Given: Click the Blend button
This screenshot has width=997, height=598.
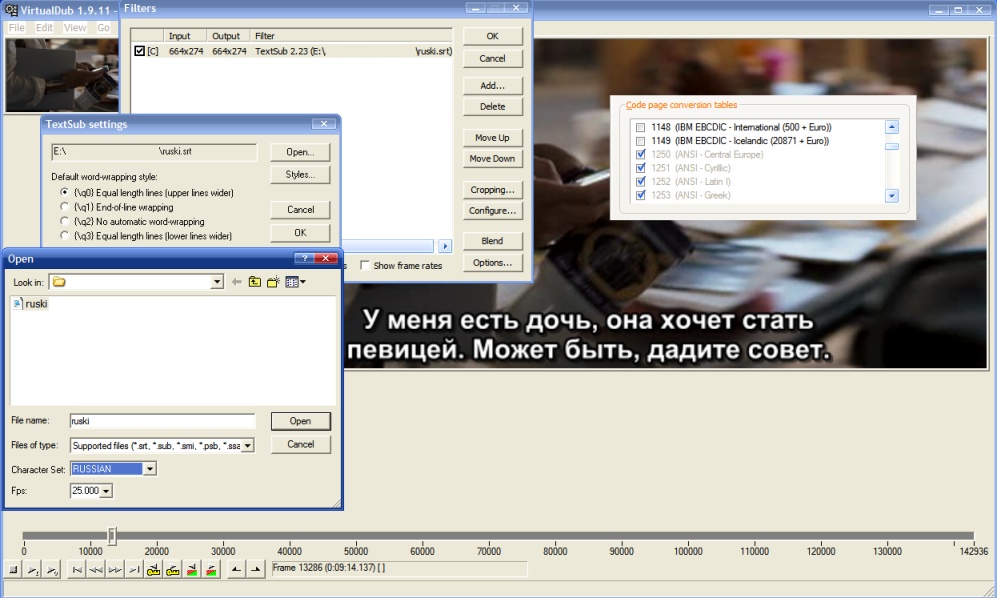Looking at the screenshot, I should point(493,240).
